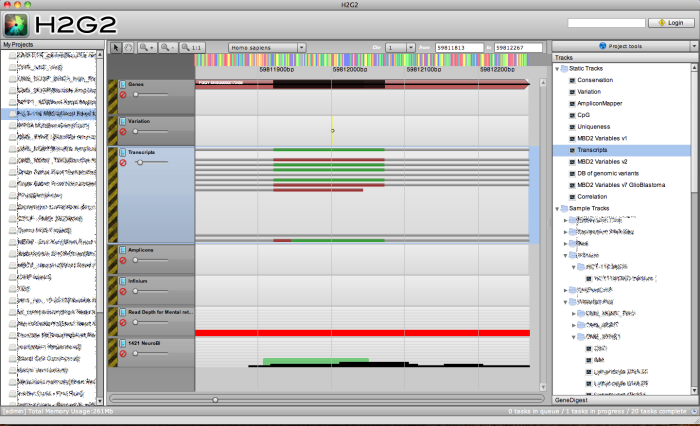The width and height of the screenshot is (700, 426).
Task: Select the hand pan tool
Action: coord(128,47)
